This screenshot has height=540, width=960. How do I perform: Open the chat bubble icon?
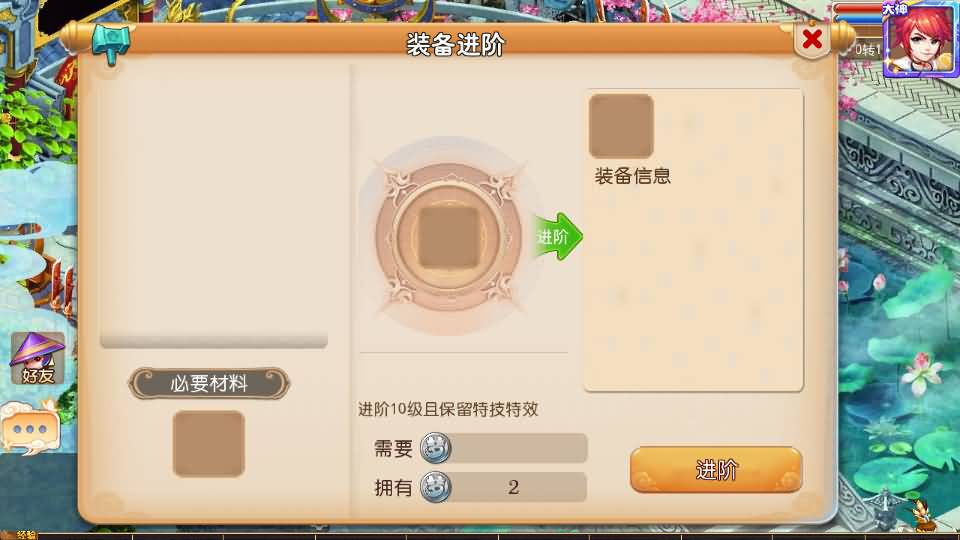(x=30, y=429)
